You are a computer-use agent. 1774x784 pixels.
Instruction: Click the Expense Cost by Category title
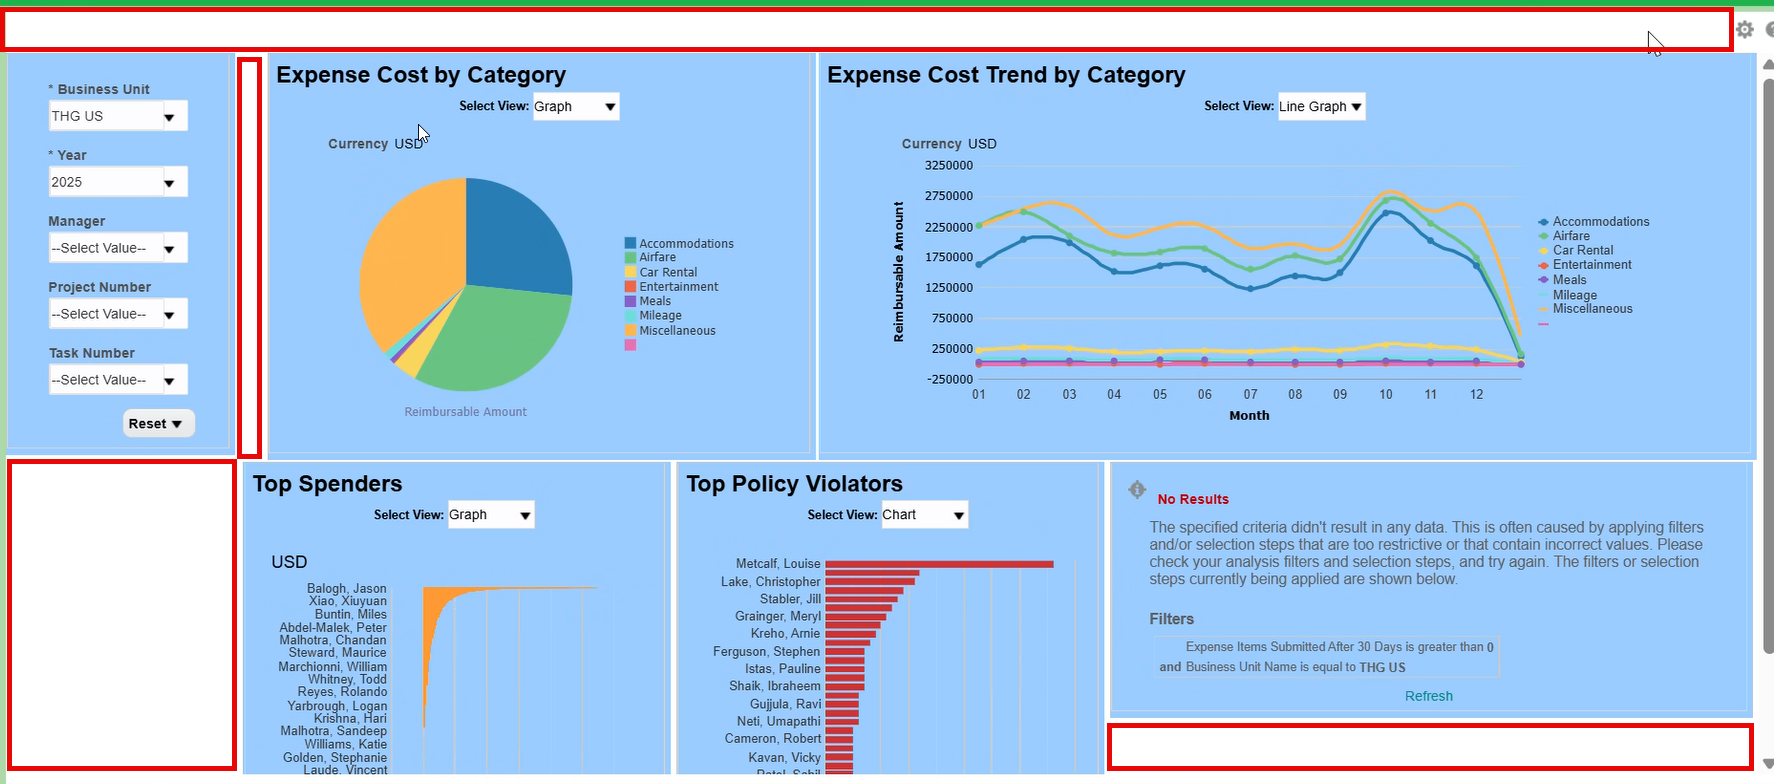click(421, 75)
